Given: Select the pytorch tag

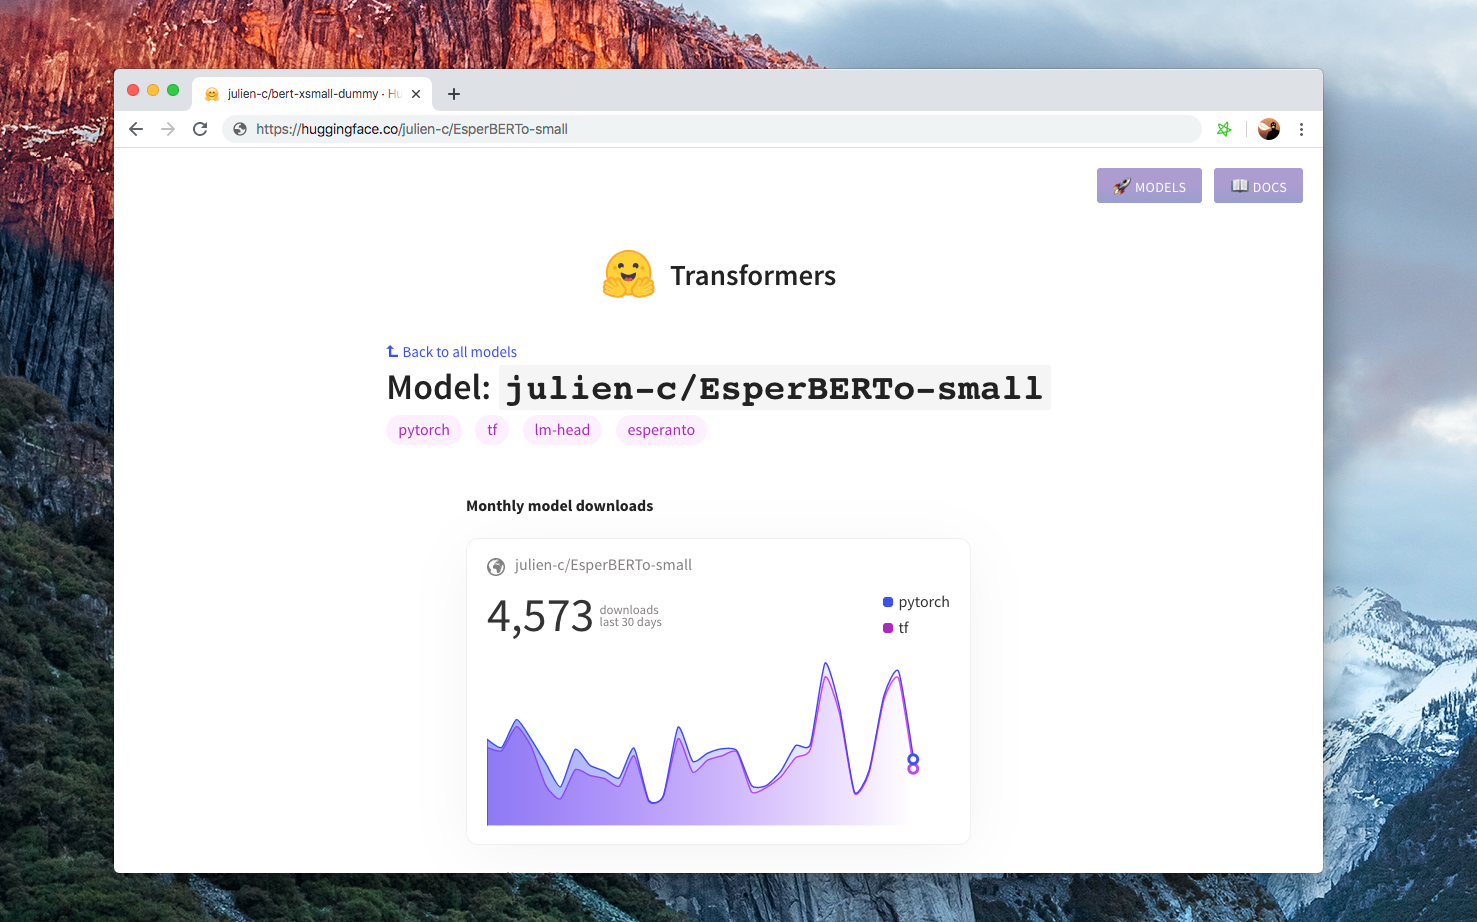Looking at the screenshot, I should pyautogui.click(x=424, y=430).
